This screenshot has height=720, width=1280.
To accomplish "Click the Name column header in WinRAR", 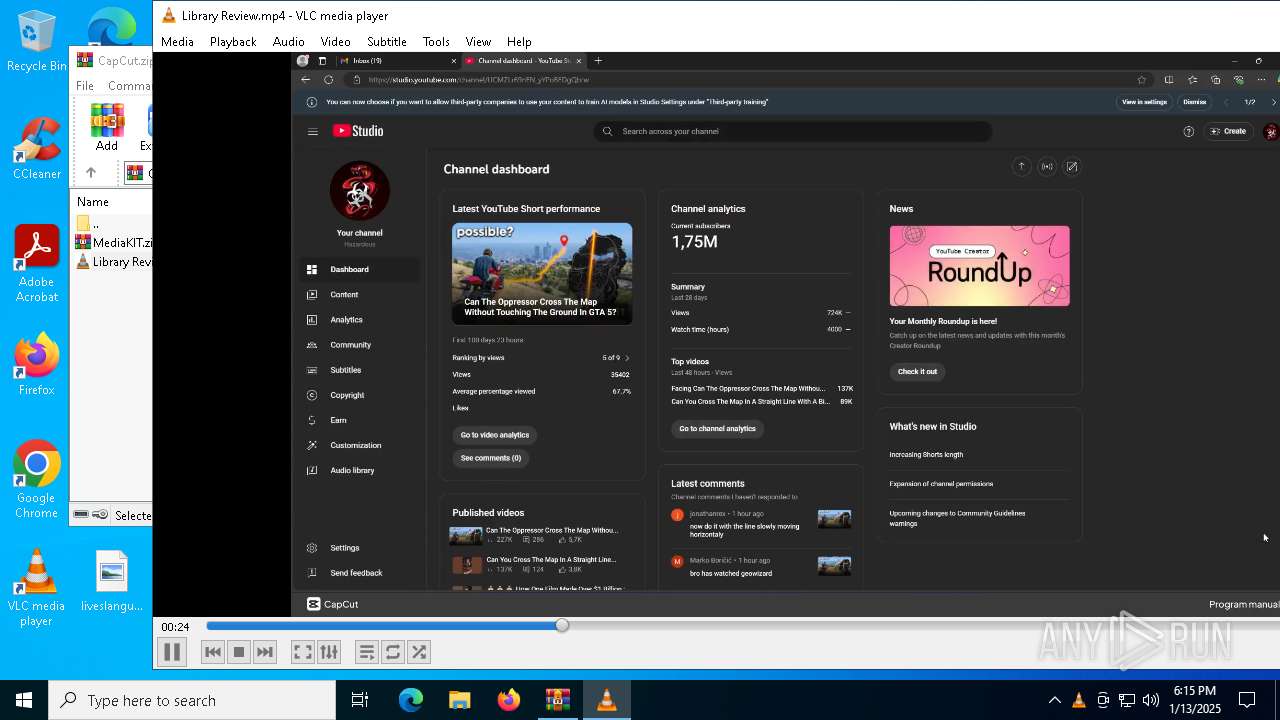I will [x=93, y=201].
